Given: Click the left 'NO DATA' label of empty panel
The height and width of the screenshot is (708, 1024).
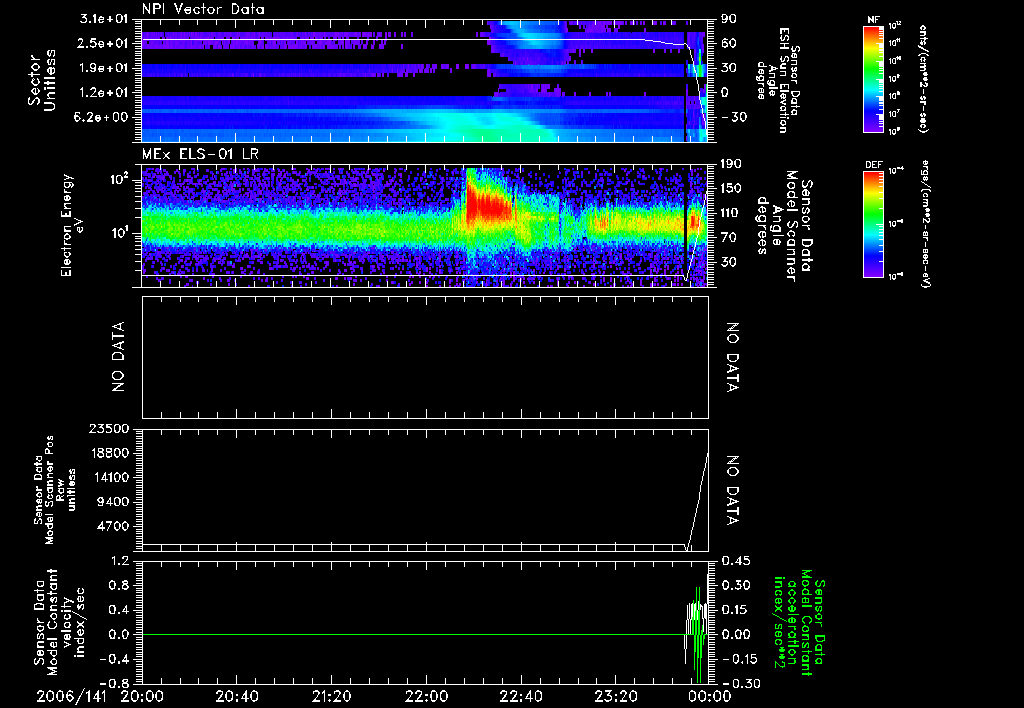Looking at the screenshot, I should [118, 357].
